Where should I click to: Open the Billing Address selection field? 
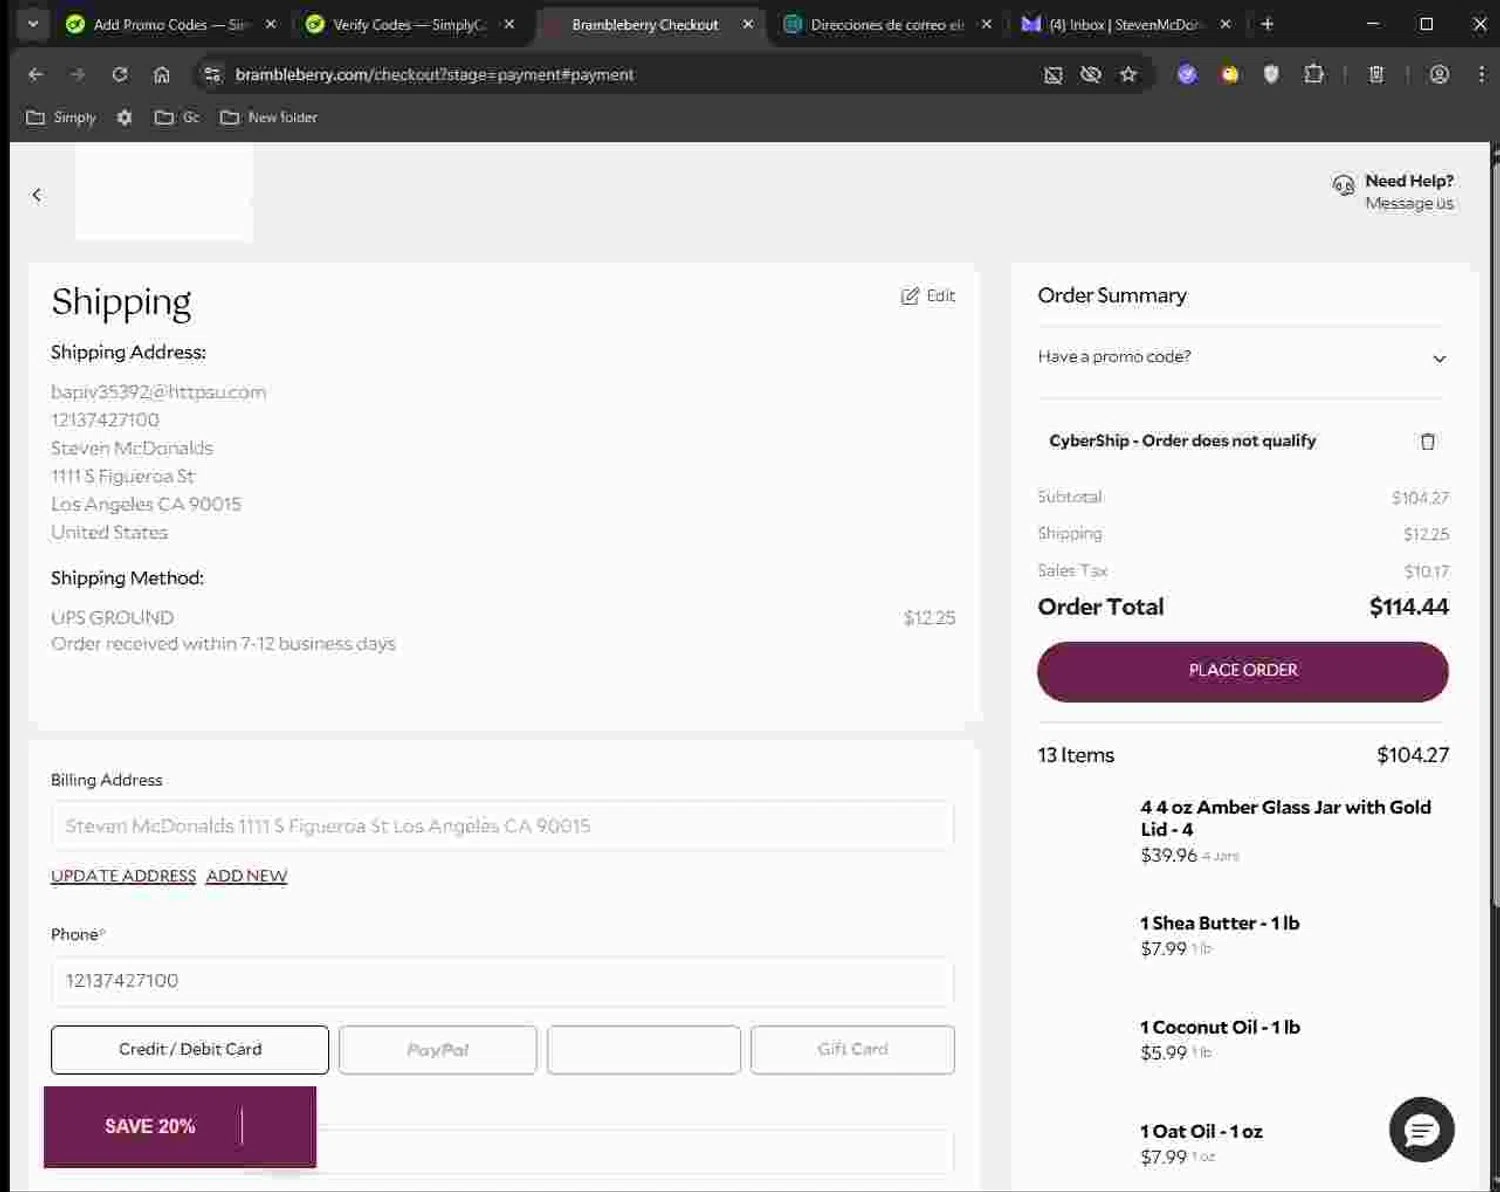(x=502, y=826)
